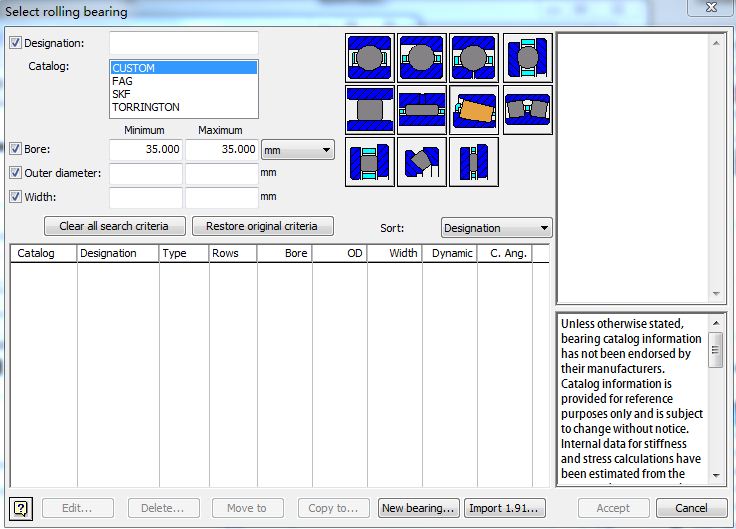Select the cylindrical roller bearing icon
The height and width of the screenshot is (529, 736).
(x=370, y=110)
